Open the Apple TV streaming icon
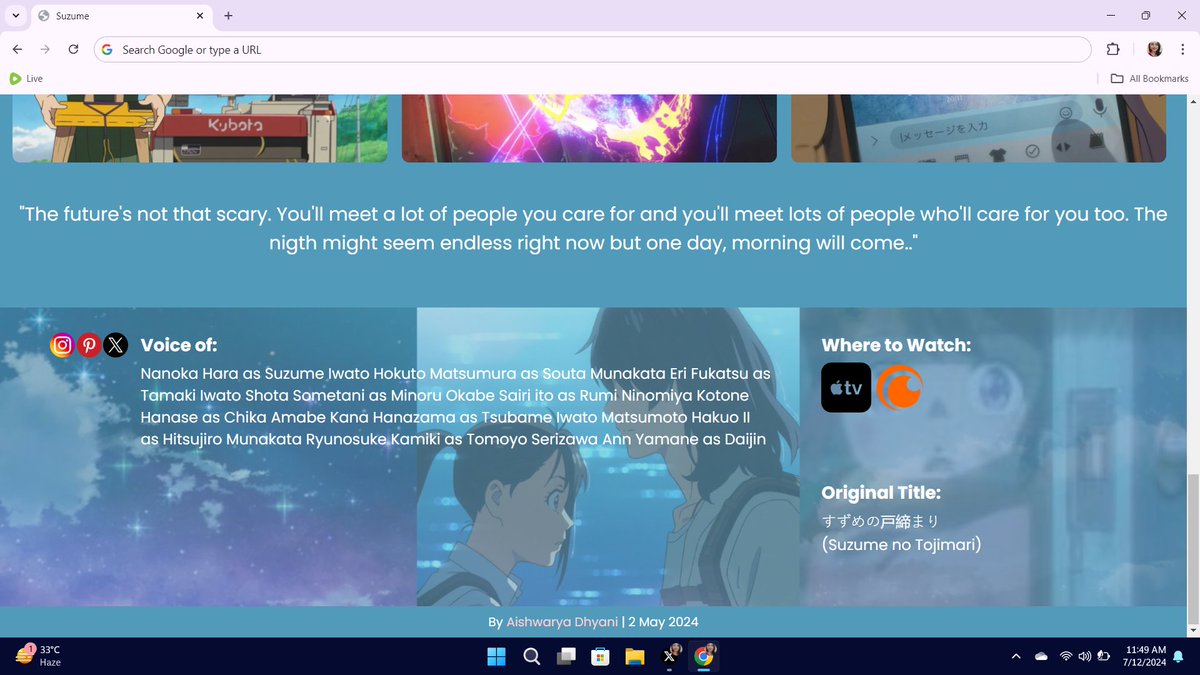This screenshot has width=1200, height=675. pos(846,388)
